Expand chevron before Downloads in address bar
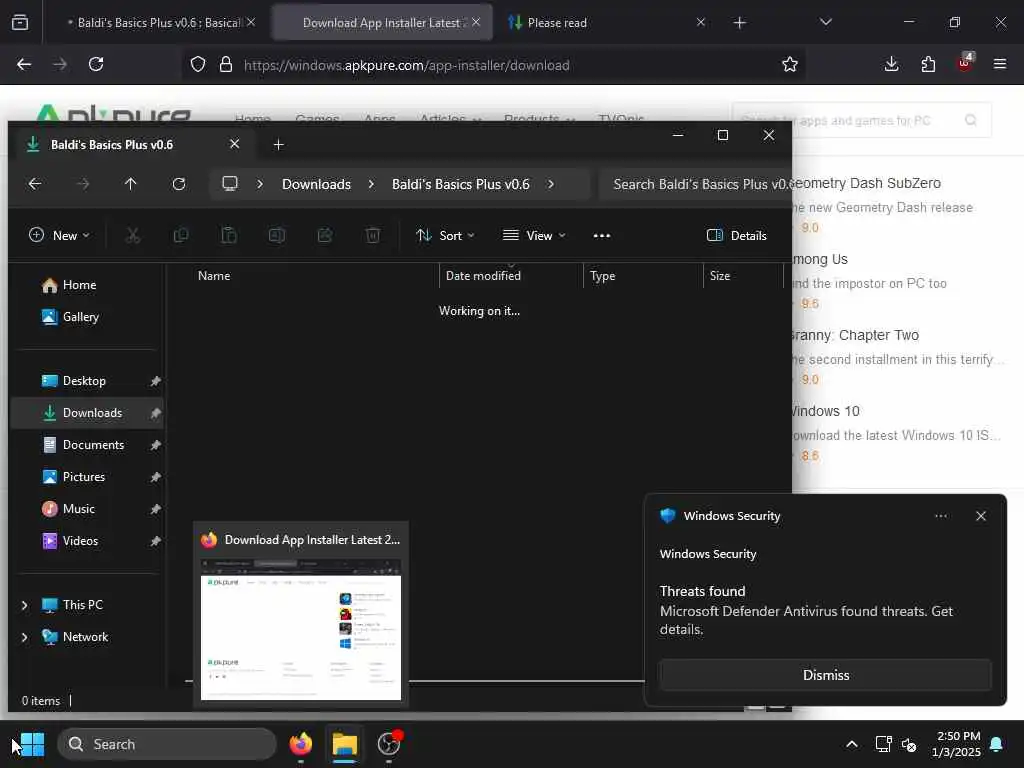The height and width of the screenshot is (768, 1024). pyautogui.click(x=260, y=184)
